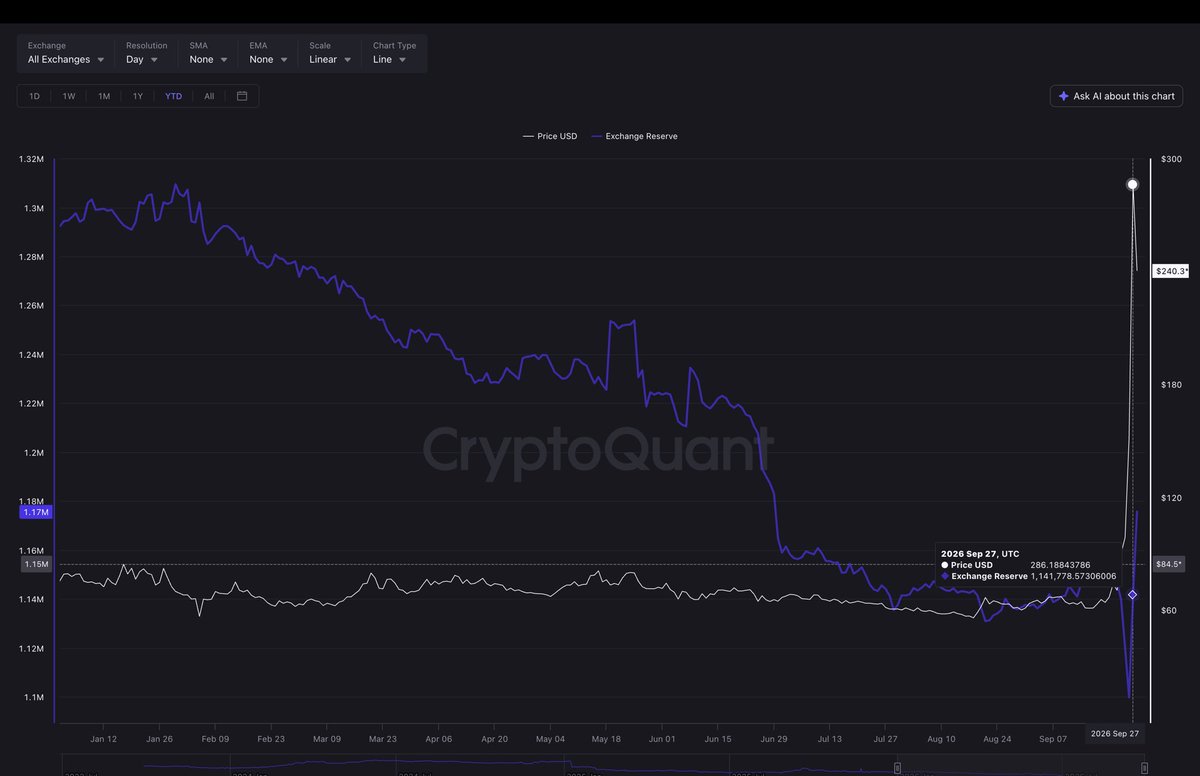
Task: Click the purple Exchange Reserve diamond marker
Action: click(1132, 594)
